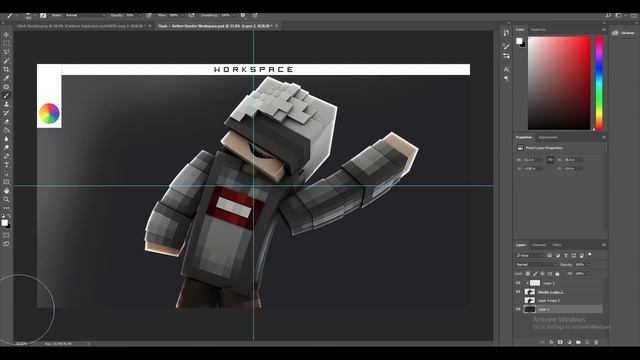The image size is (640, 360).
Task: Switch to the Paths tab
Action: [557, 245]
